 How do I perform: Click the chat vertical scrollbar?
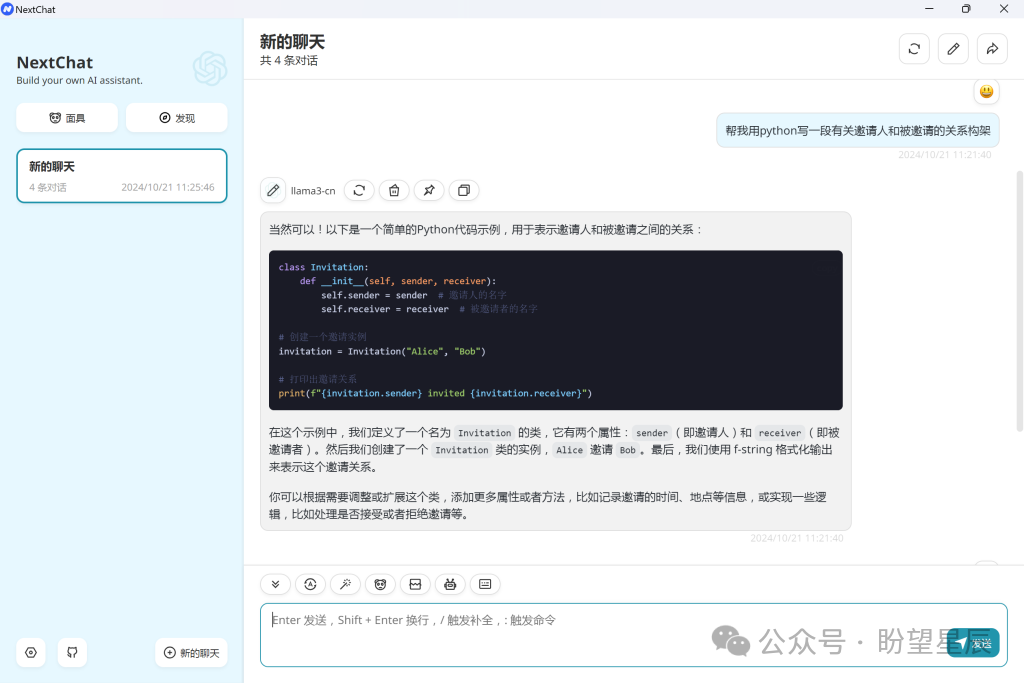(1019, 300)
